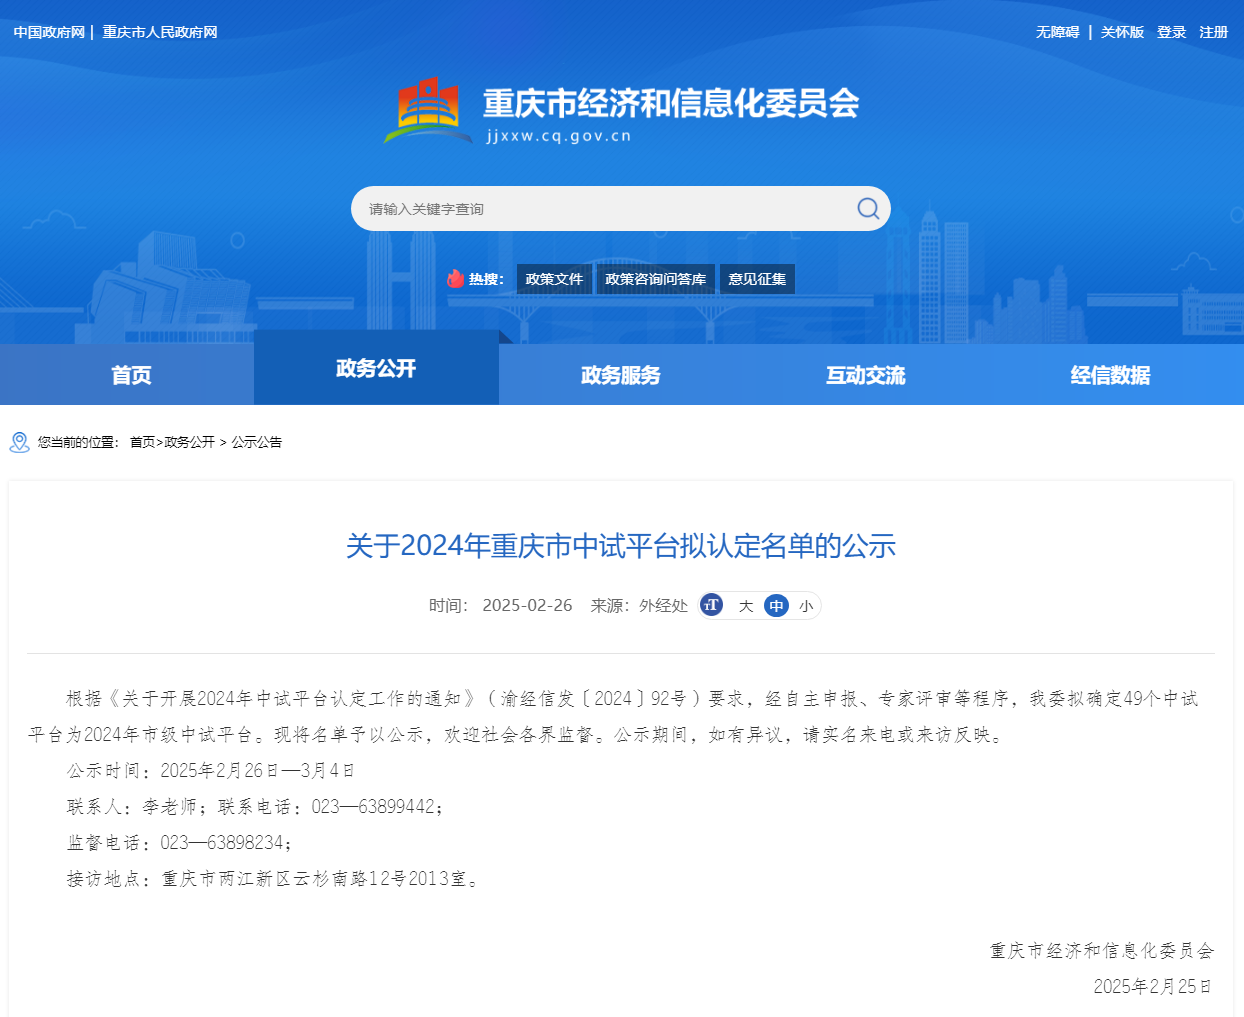This screenshot has height=1017, width=1244.
Task: Click the magnifier search icon
Action: [868, 208]
